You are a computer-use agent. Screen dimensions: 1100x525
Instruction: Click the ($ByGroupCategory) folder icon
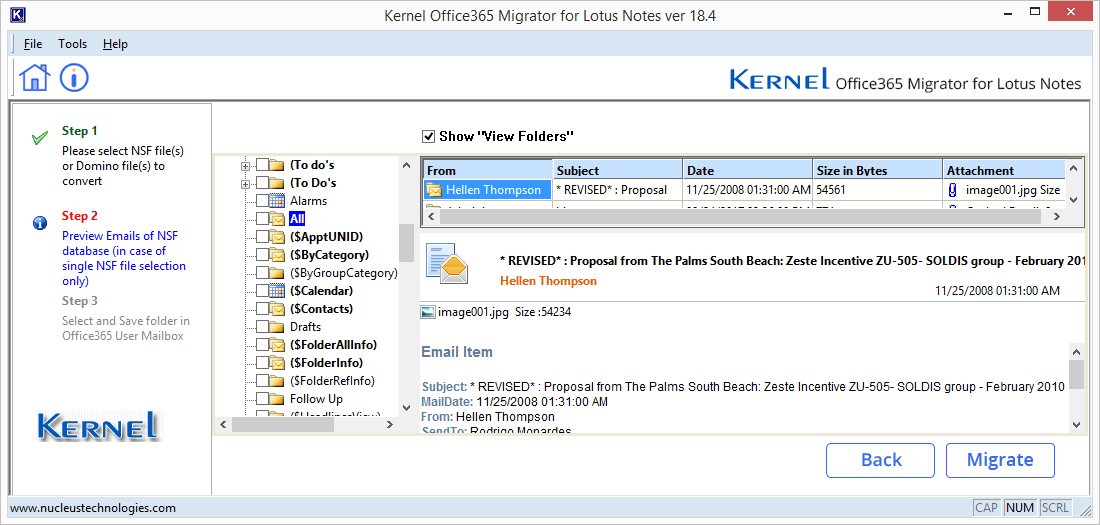tap(277, 272)
